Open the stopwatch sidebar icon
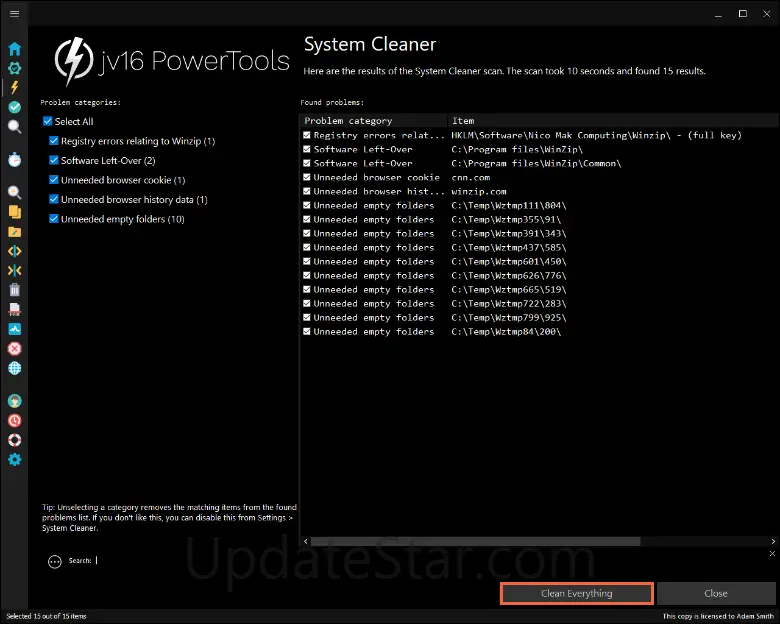 [14, 159]
